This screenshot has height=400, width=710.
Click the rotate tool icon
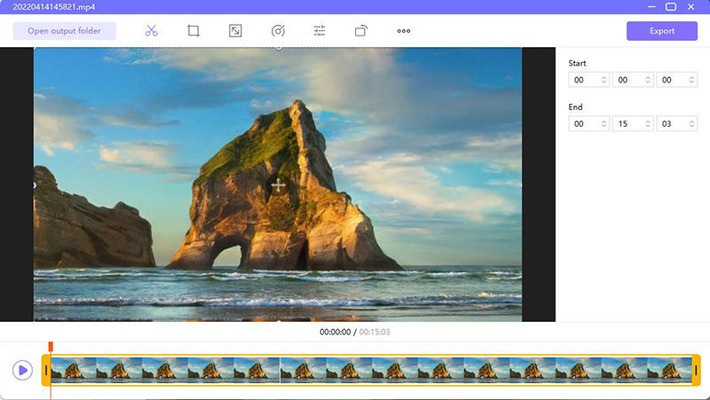(361, 31)
